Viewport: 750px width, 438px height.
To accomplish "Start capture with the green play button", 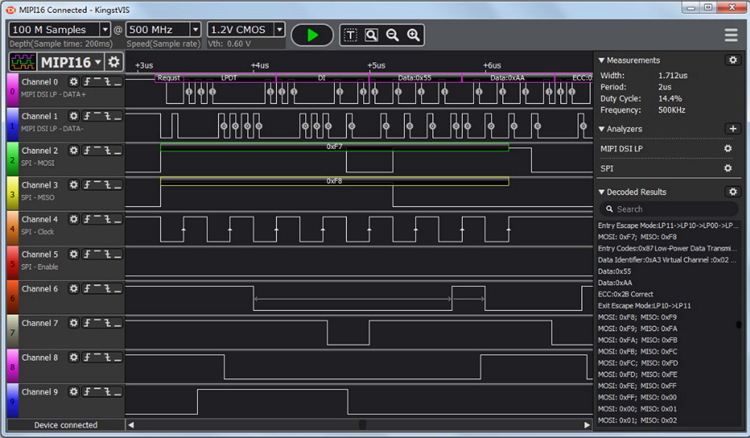I will coord(312,34).
